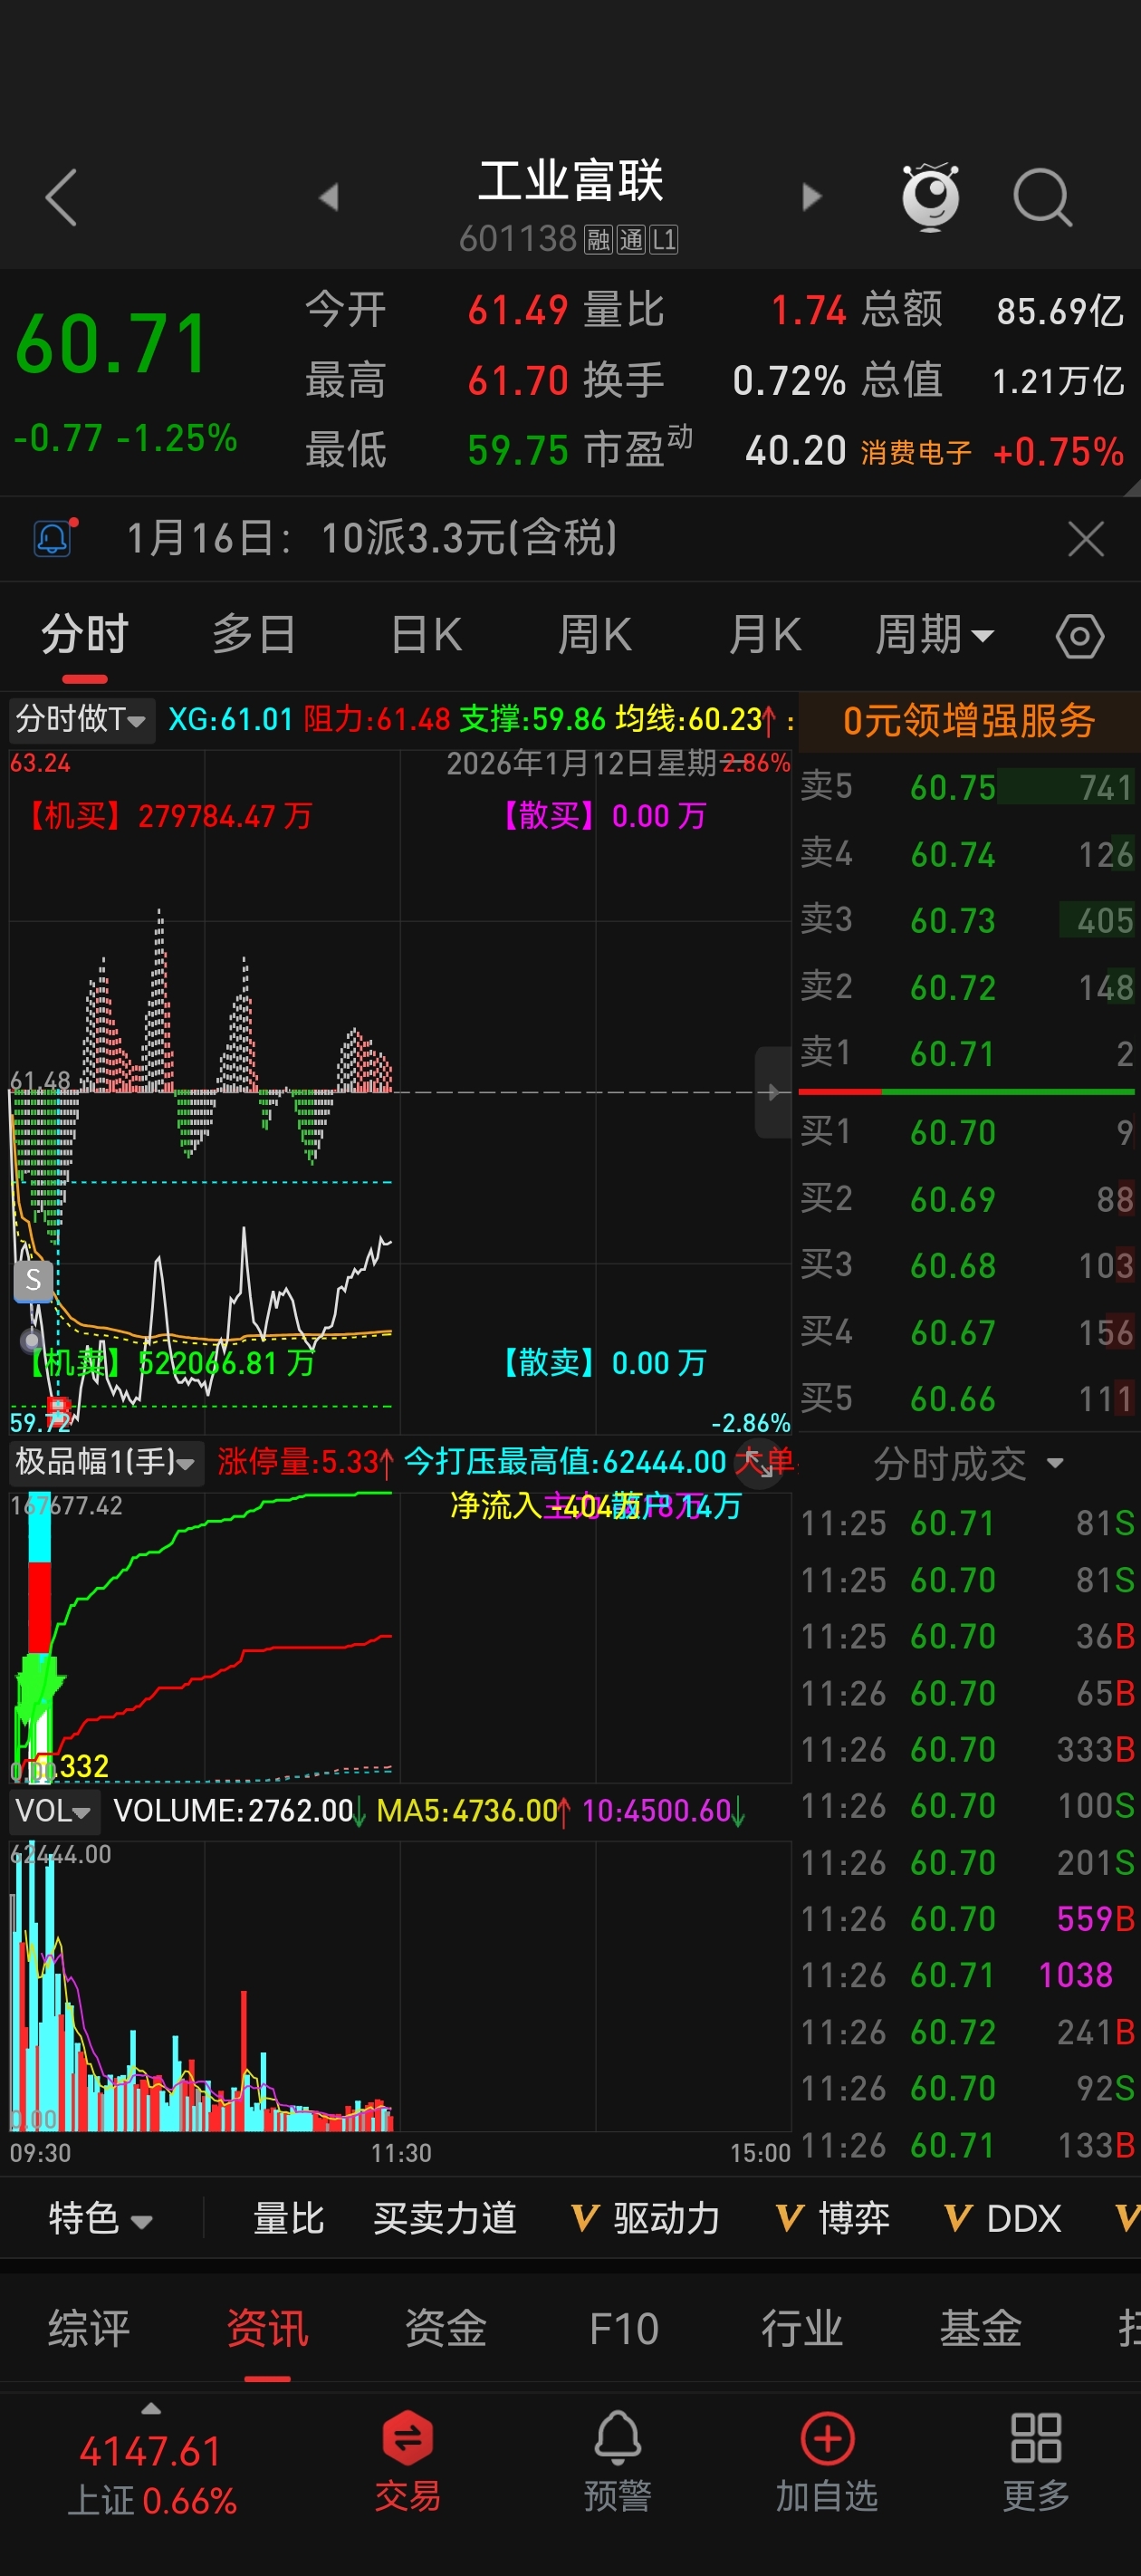Open the 综评 tab
The image size is (1141, 2576).
89,2328
